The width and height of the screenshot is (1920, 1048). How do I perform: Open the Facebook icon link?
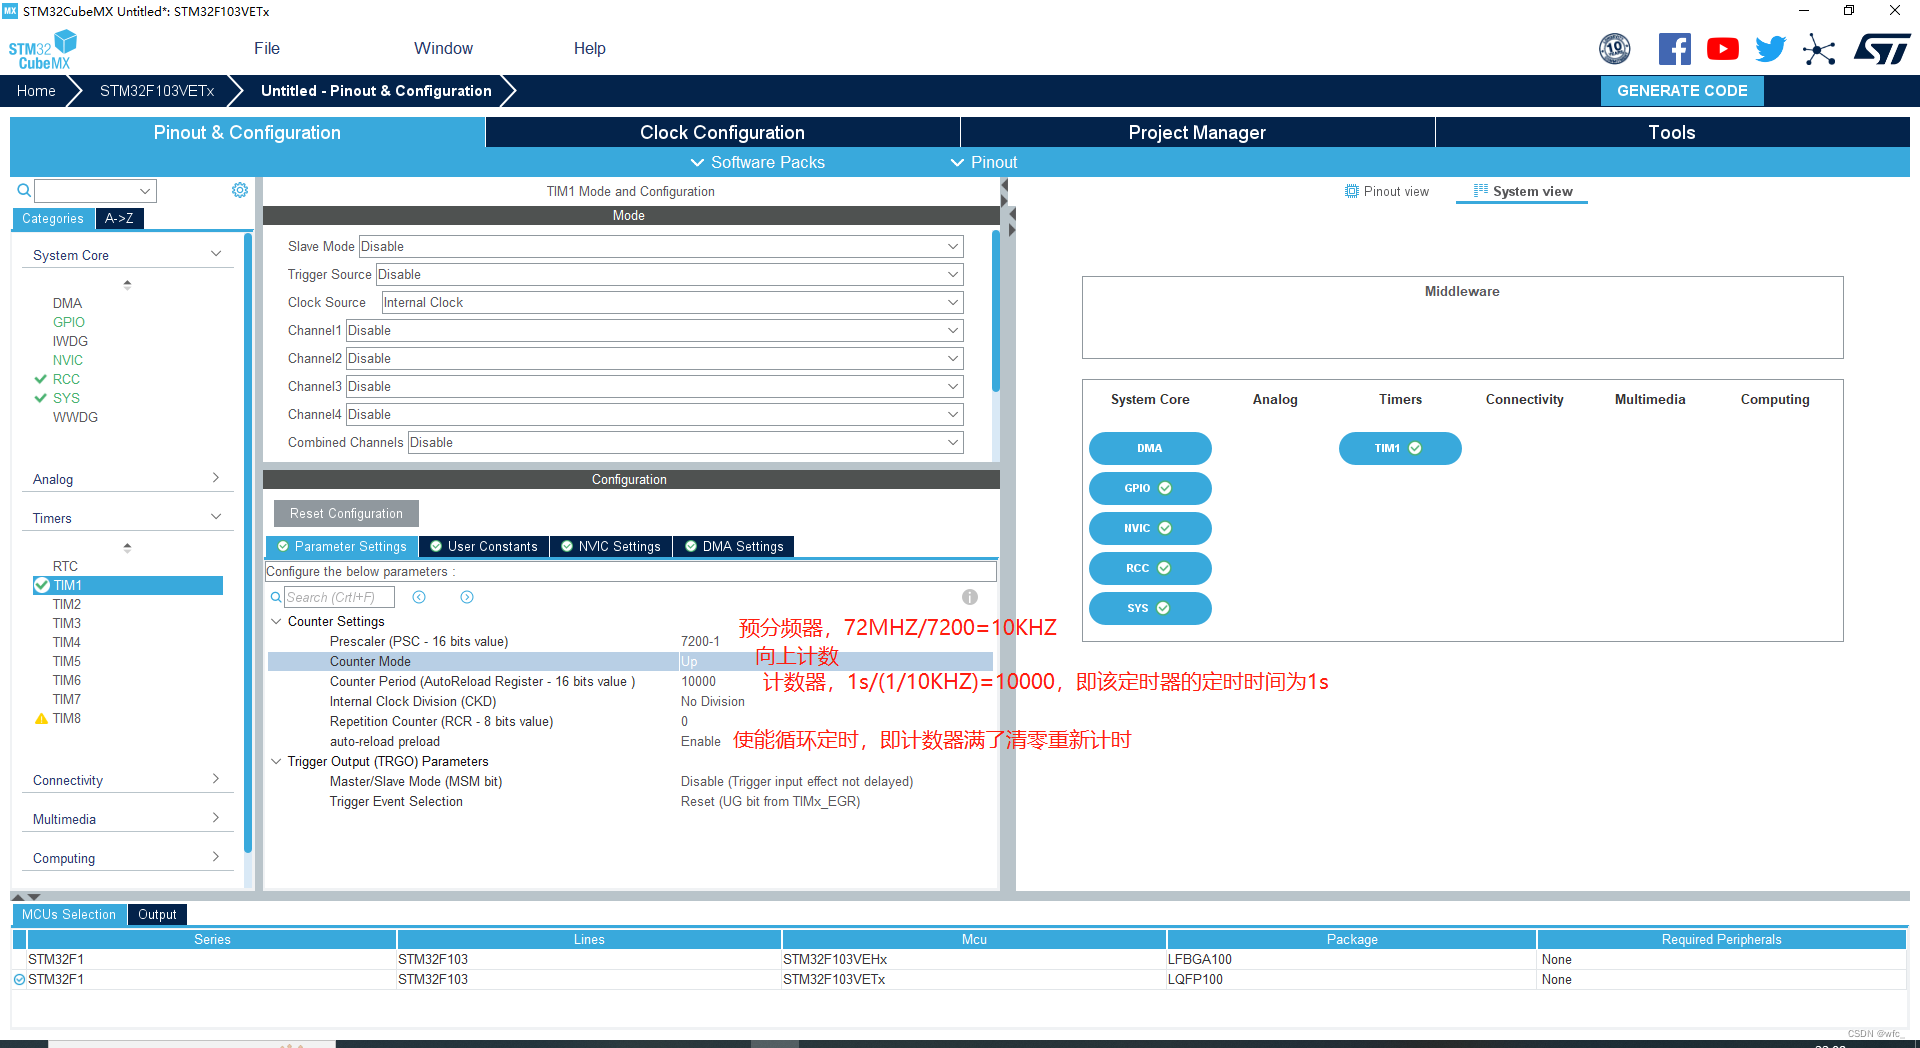tap(1675, 49)
